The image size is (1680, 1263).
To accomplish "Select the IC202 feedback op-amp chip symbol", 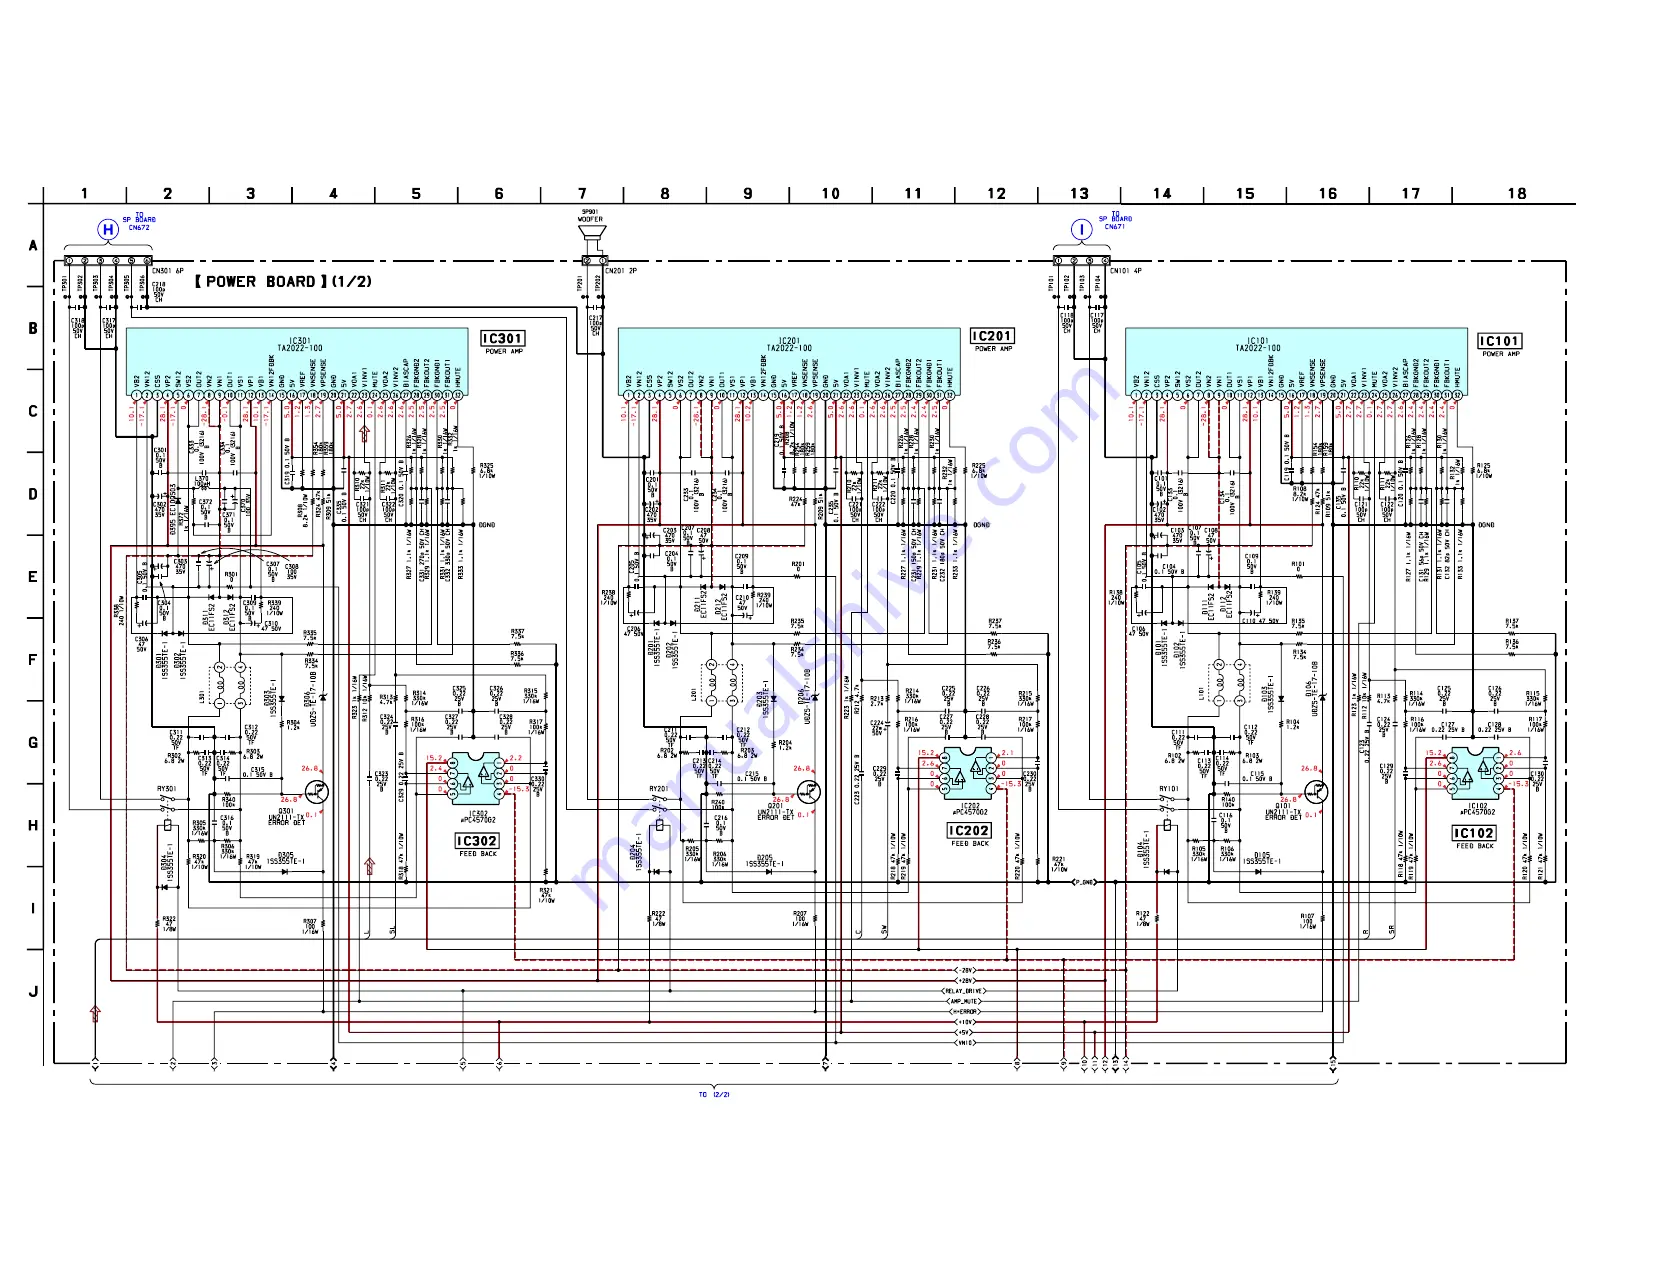I will pos(969,774).
